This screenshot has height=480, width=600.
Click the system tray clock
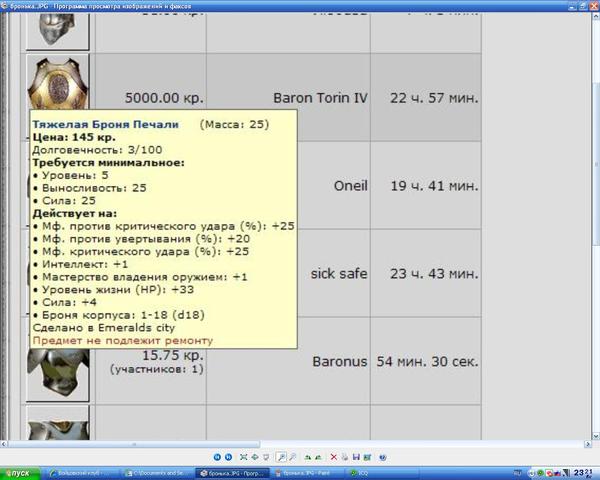point(582,473)
